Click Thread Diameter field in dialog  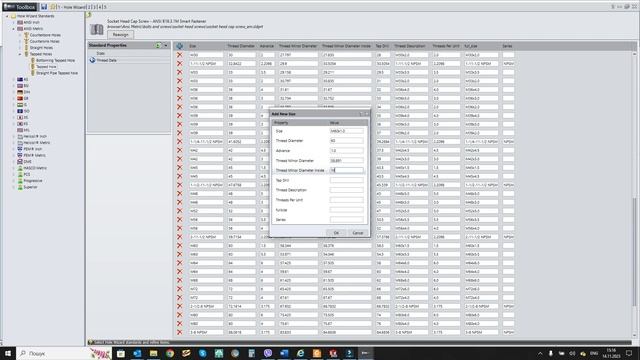pyautogui.click(x=346, y=141)
